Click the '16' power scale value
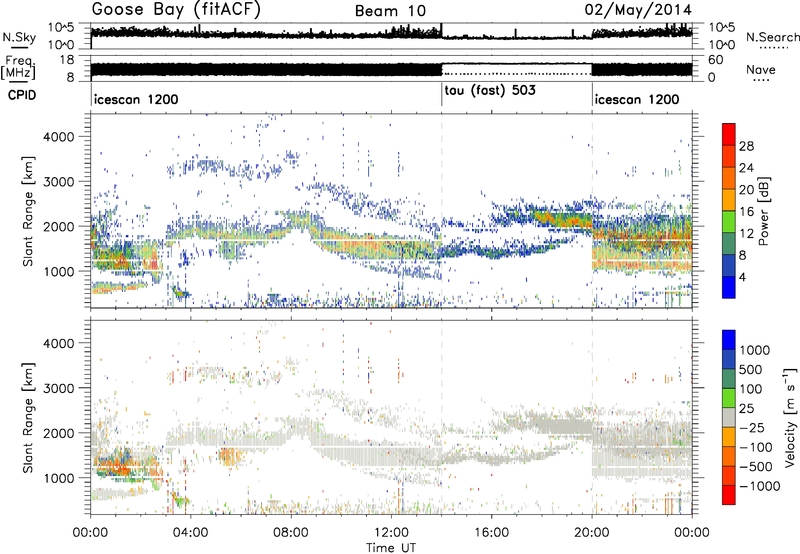The height and width of the screenshot is (554, 800). pos(746,212)
